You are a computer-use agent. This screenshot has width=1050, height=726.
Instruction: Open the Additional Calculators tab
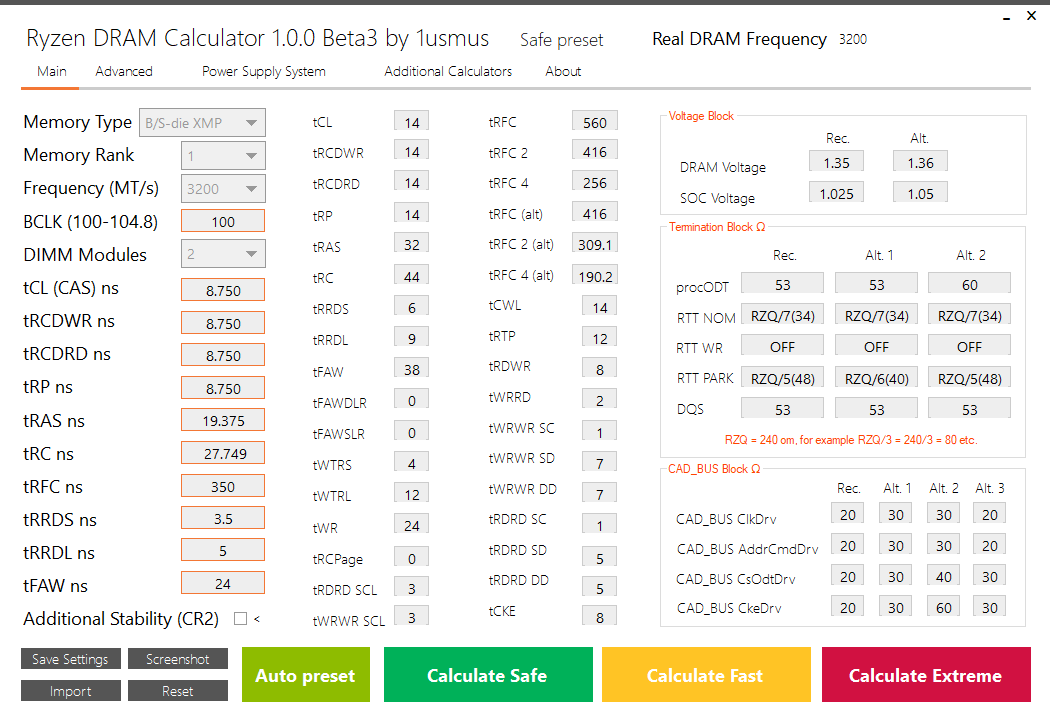pyautogui.click(x=448, y=71)
